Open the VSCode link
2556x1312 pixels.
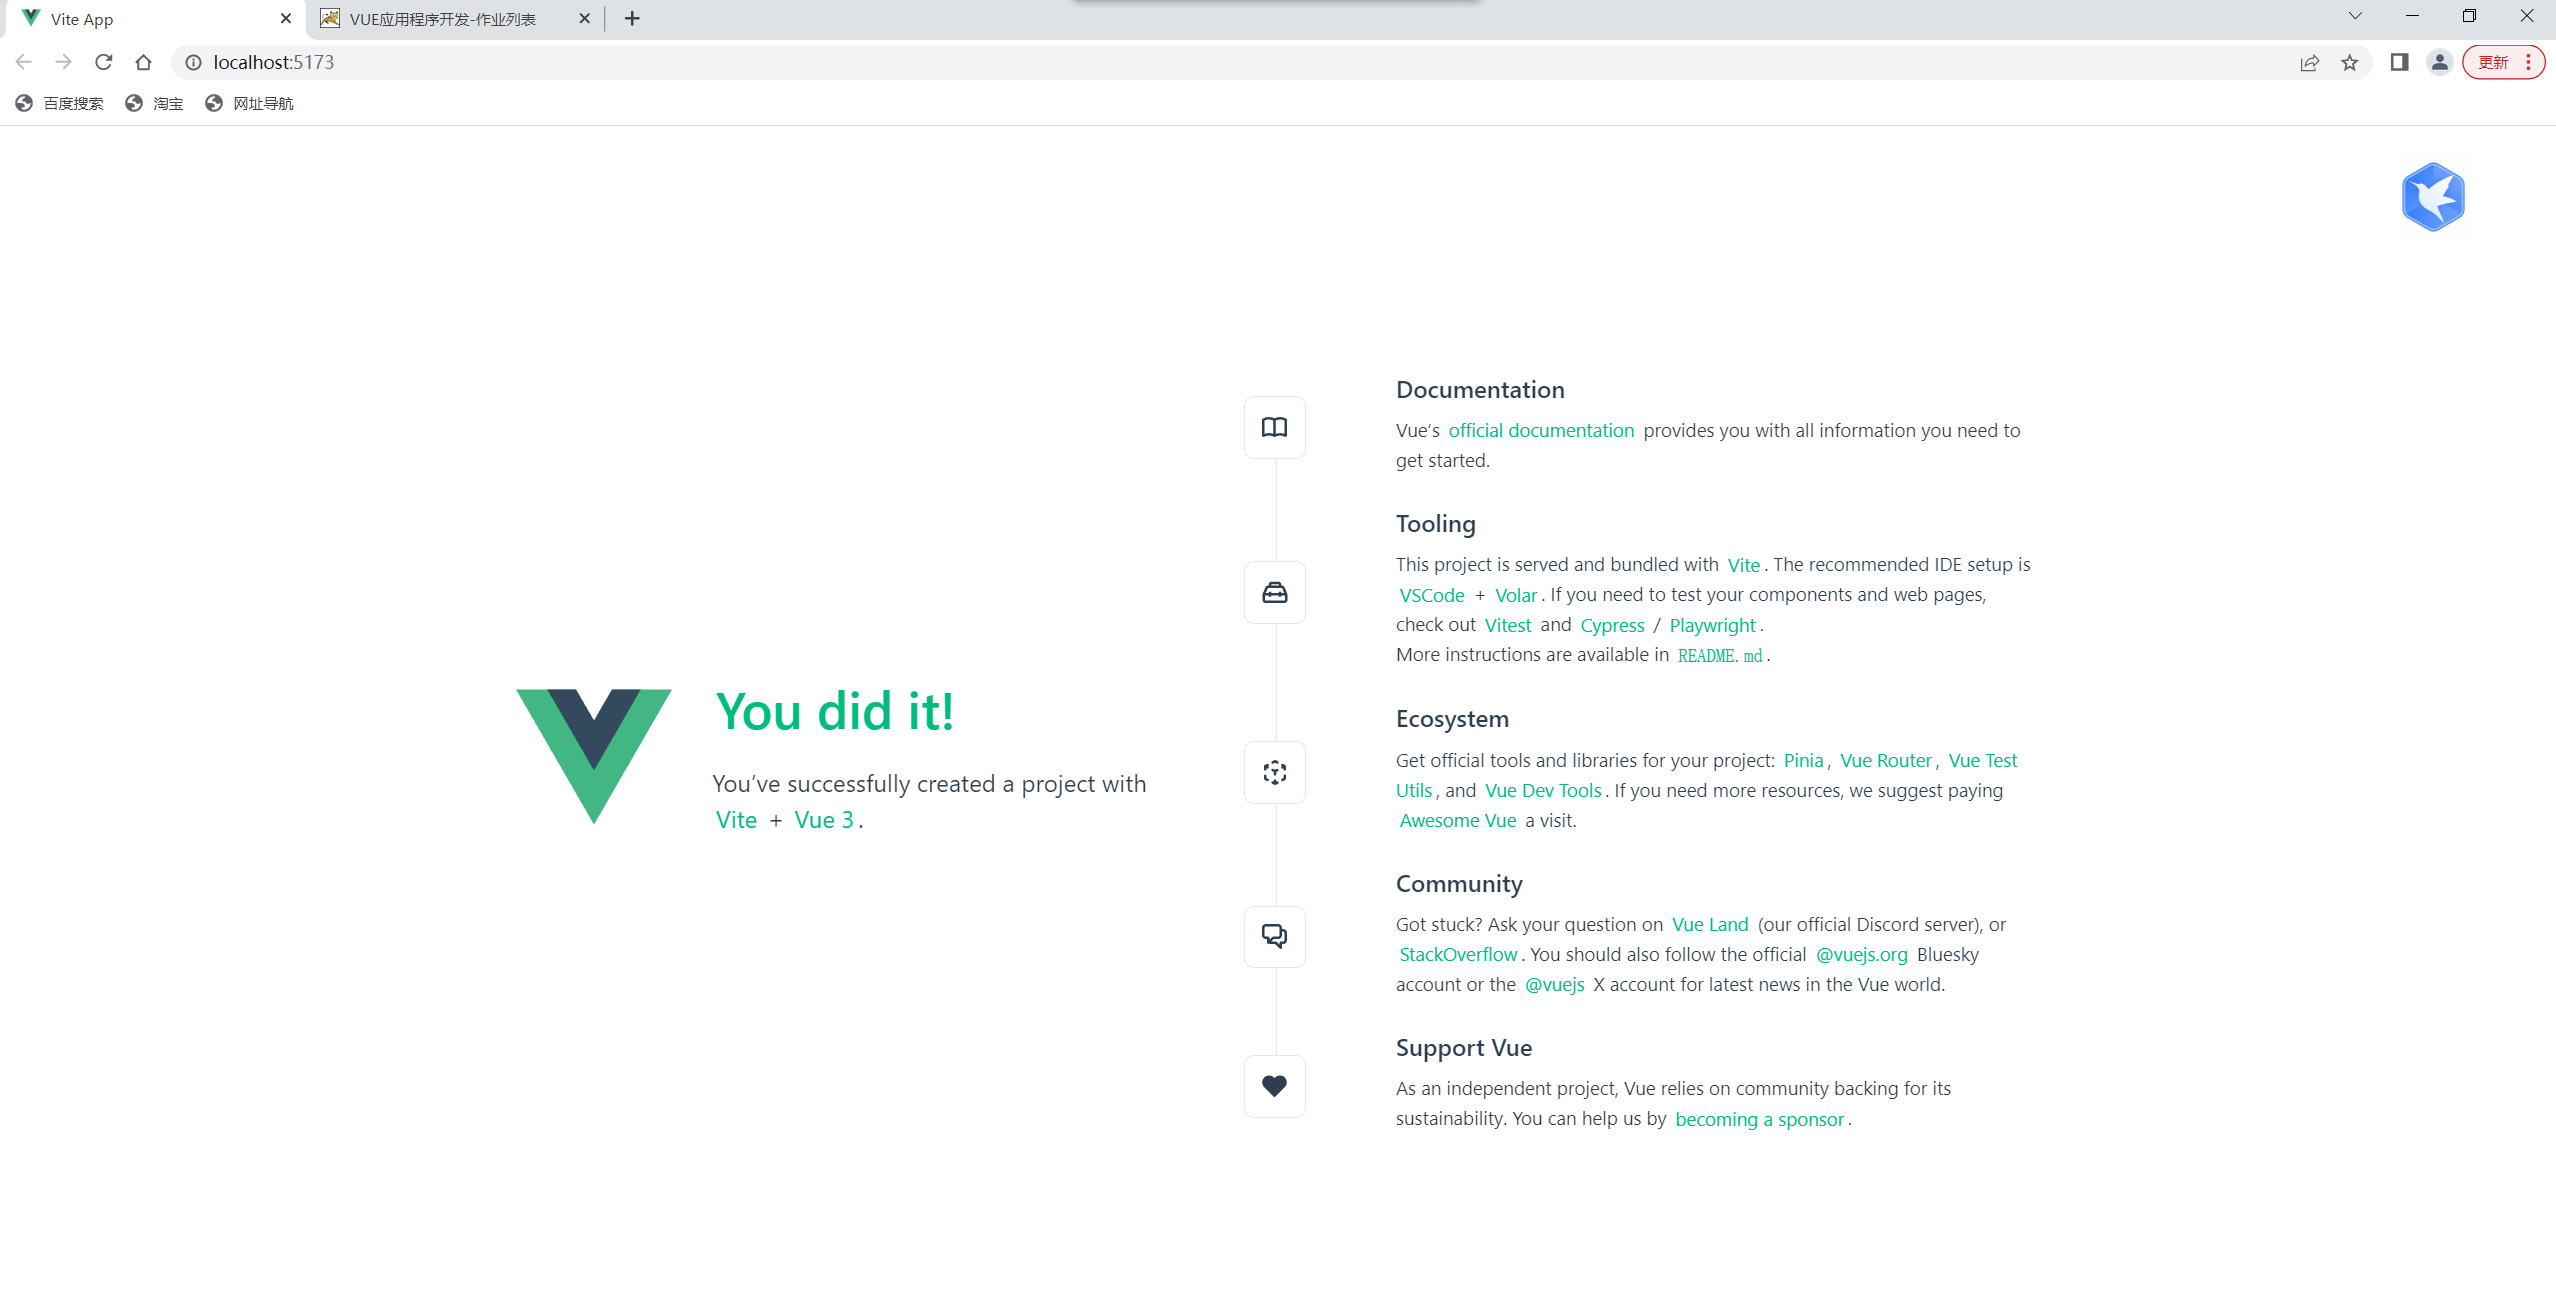point(1431,595)
